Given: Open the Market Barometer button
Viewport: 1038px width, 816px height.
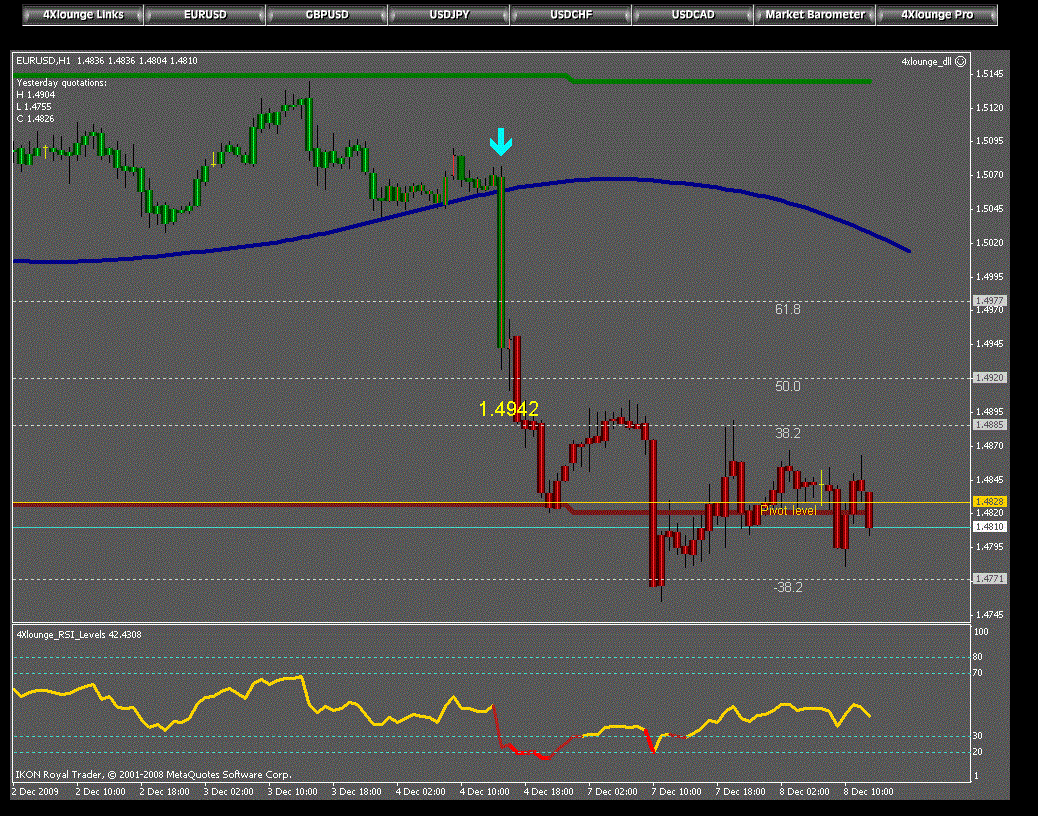Looking at the screenshot, I should tap(815, 15).
